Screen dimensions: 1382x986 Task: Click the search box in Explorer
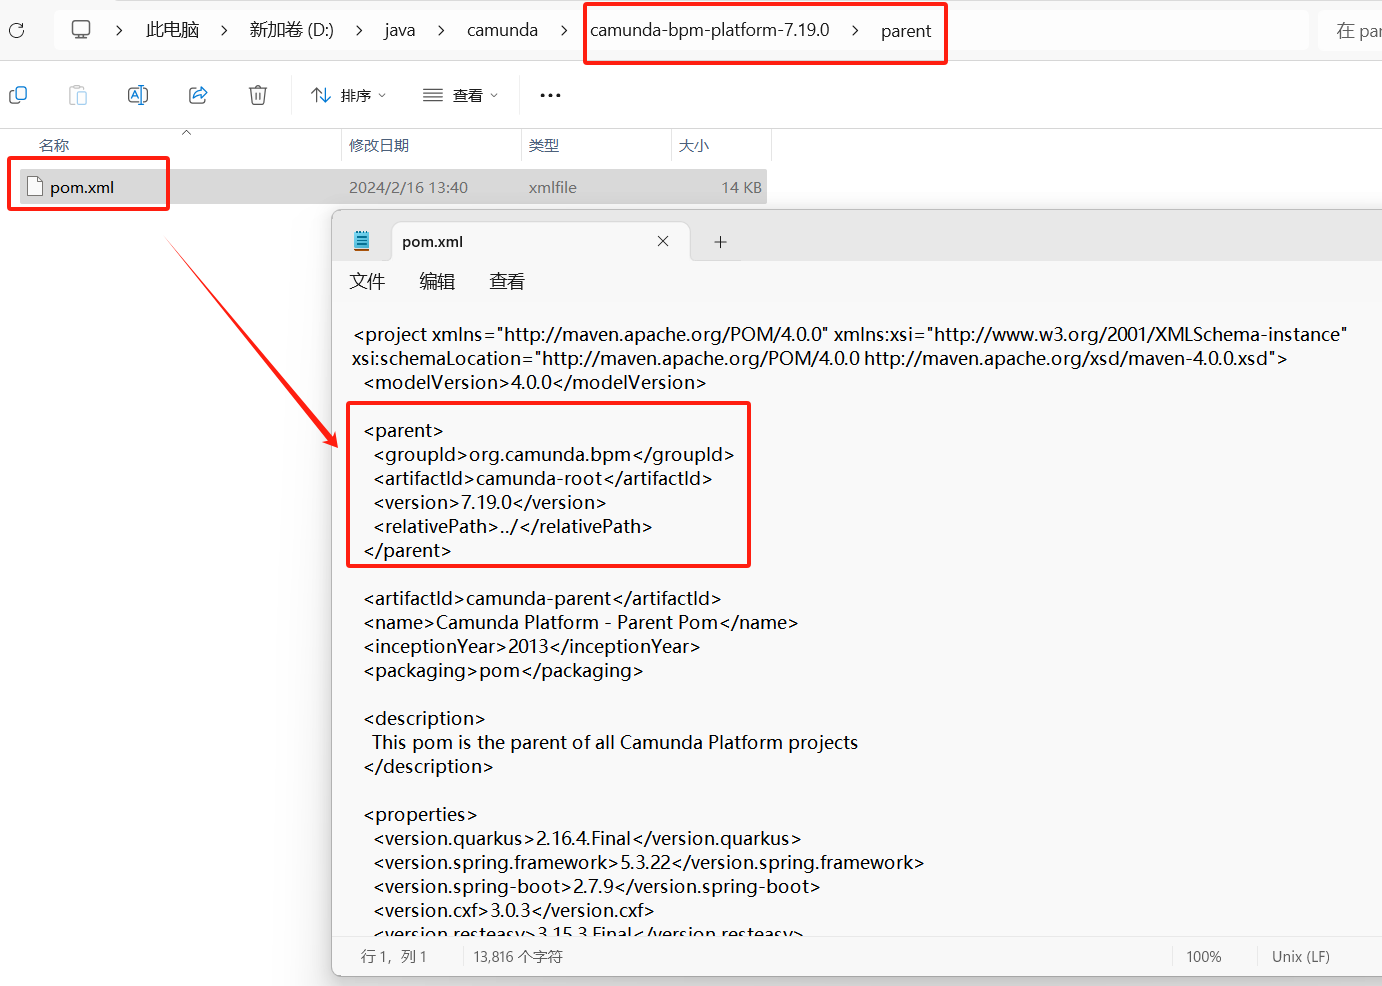click(1351, 31)
